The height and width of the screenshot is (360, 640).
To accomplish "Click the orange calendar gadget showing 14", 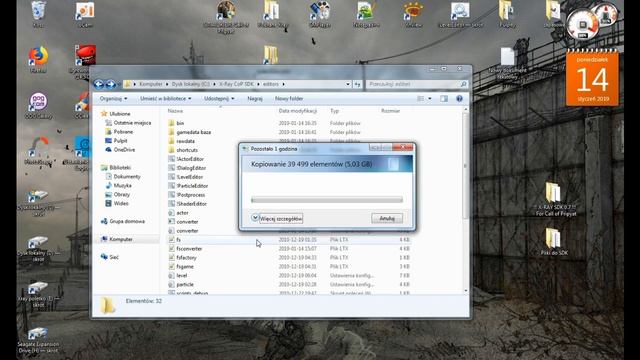I will click(592, 78).
